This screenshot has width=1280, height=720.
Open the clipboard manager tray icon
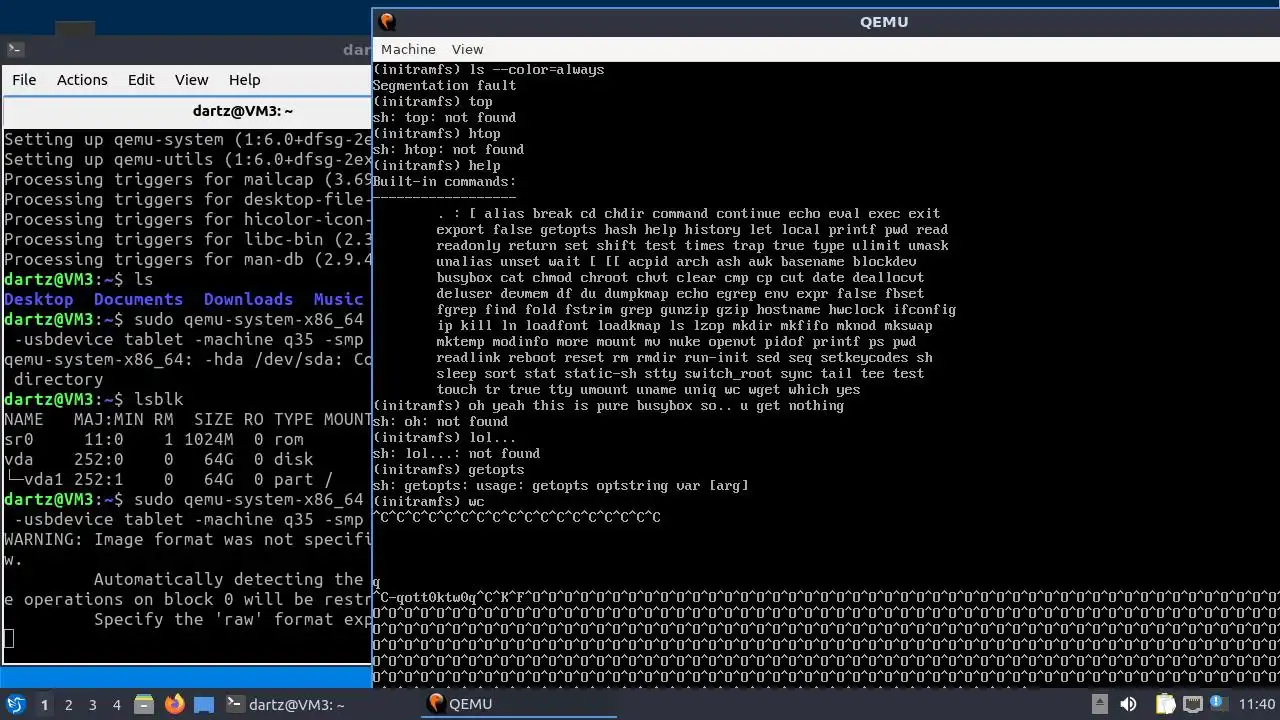(x=1165, y=704)
